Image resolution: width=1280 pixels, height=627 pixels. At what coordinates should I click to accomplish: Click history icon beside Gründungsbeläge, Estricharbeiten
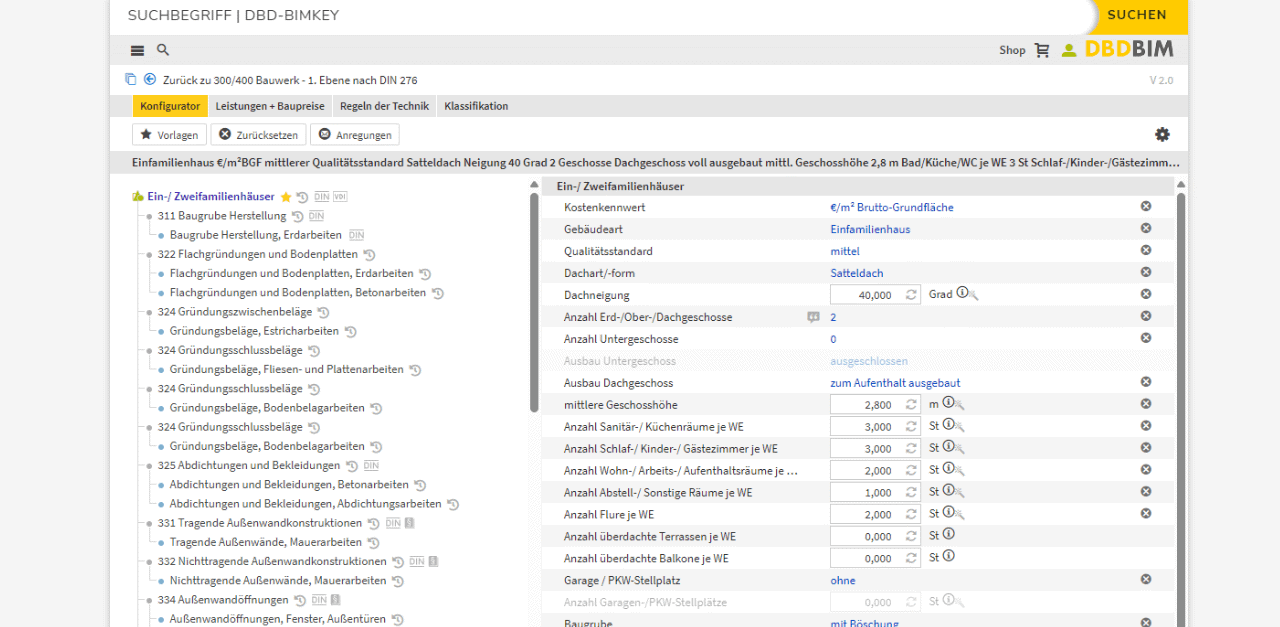click(x=350, y=331)
